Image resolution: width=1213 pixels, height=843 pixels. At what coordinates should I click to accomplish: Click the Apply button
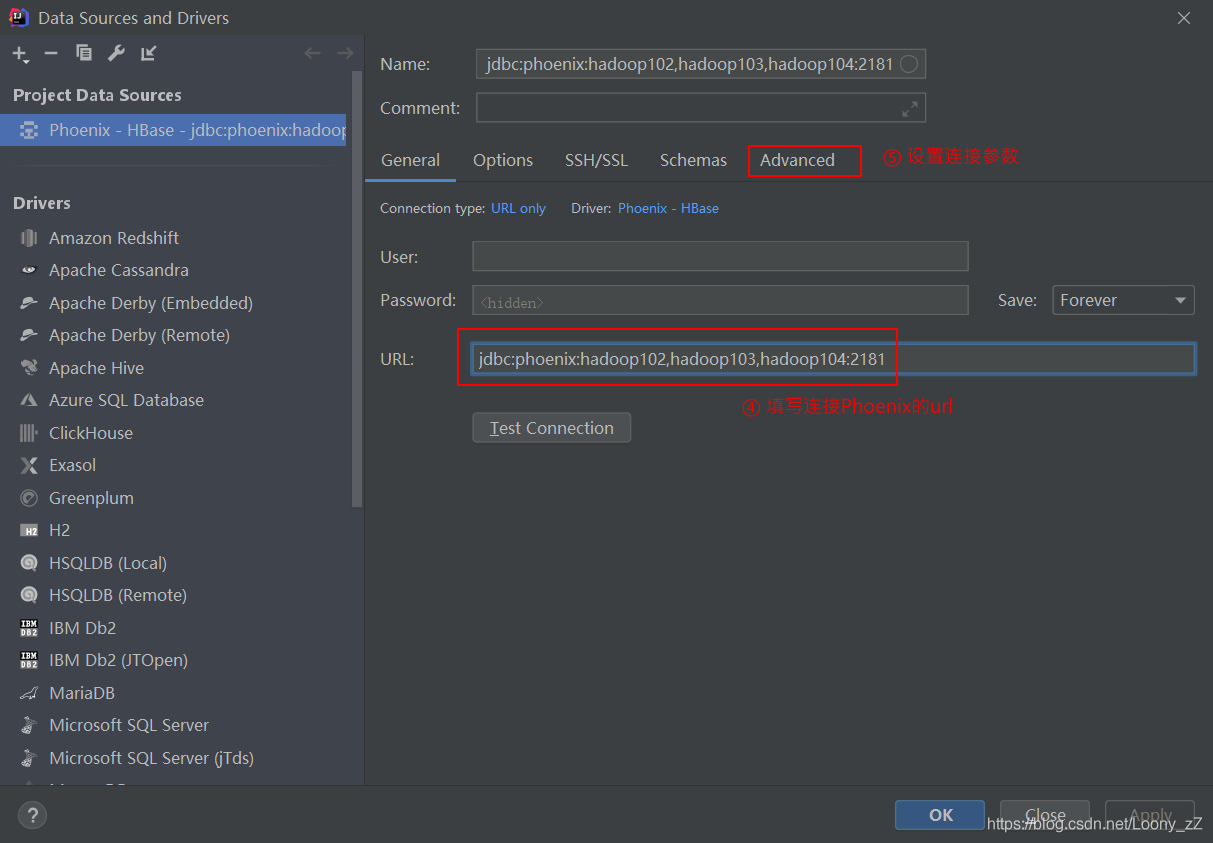[x=1150, y=815]
